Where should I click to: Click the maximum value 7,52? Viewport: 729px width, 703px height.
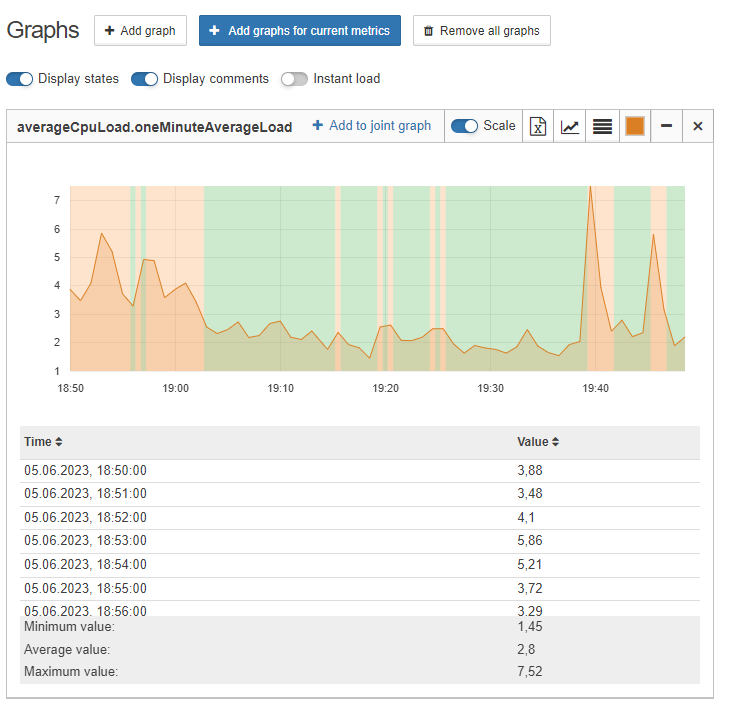coord(530,671)
